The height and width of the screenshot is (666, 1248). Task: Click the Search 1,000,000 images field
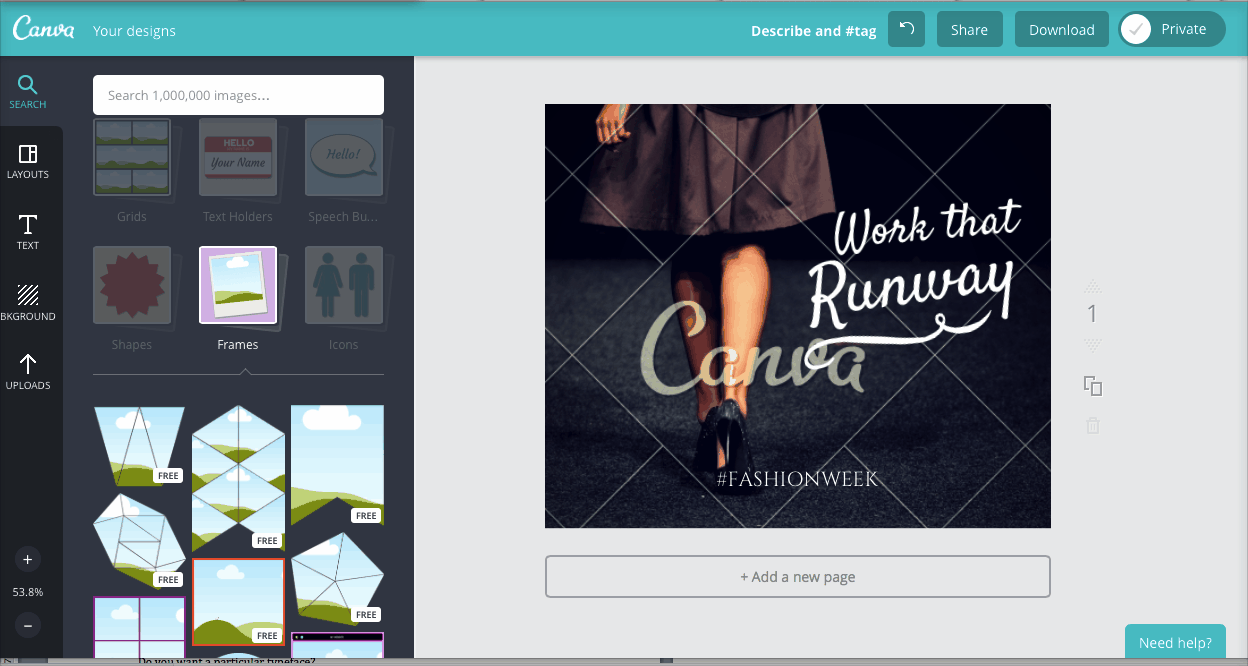[238, 95]
